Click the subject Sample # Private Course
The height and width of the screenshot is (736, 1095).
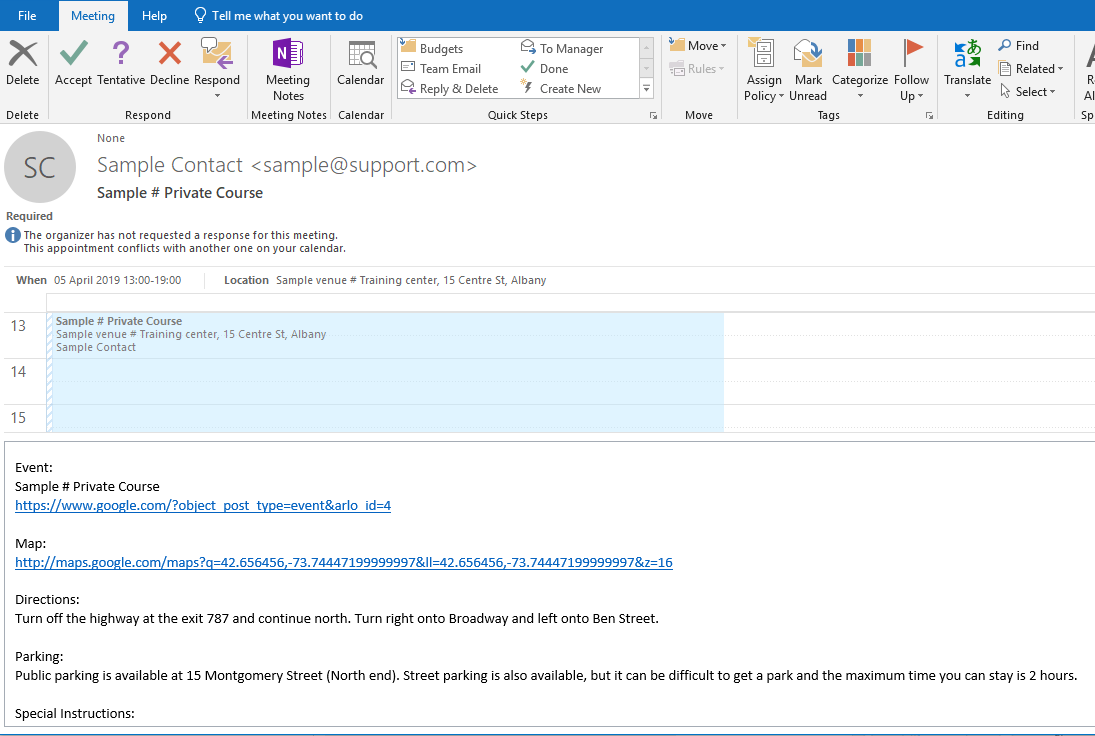[x=180, y=193]
